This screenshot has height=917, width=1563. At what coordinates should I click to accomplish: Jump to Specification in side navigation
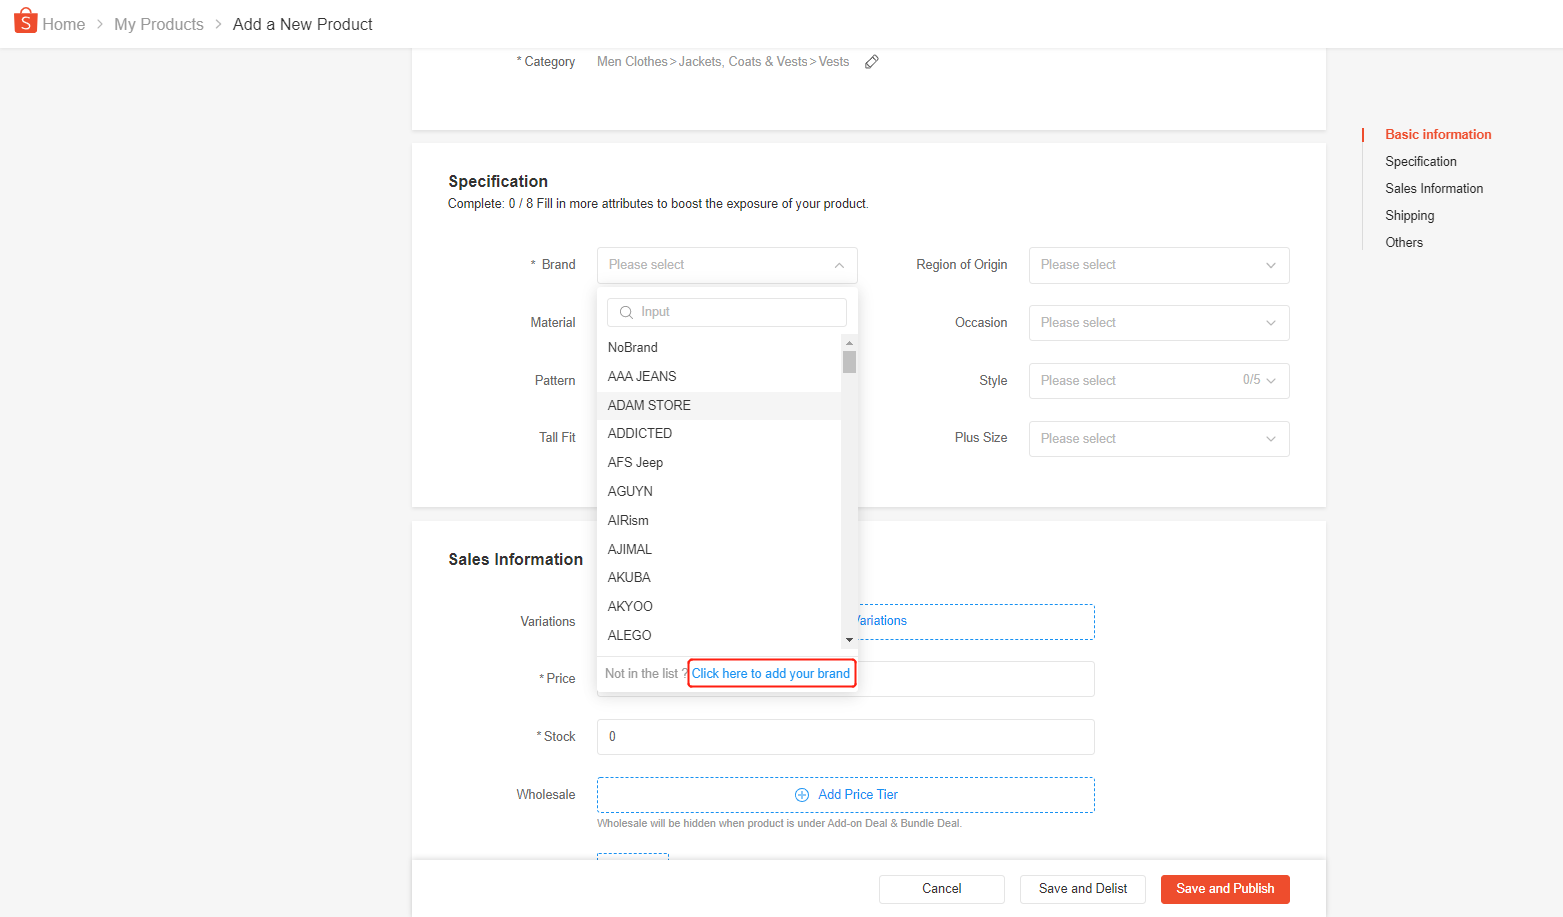(1421, 161)
